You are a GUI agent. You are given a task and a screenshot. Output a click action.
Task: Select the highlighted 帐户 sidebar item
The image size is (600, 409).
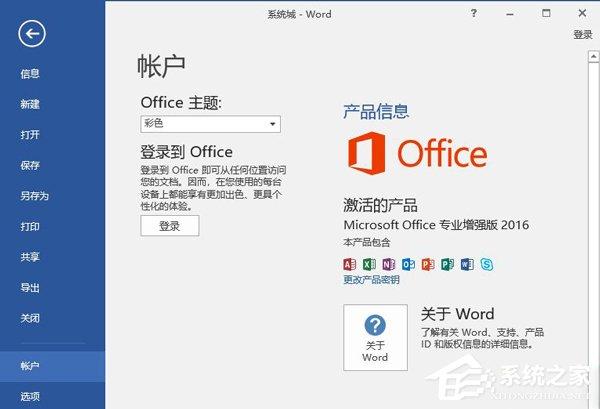(52, 366)
